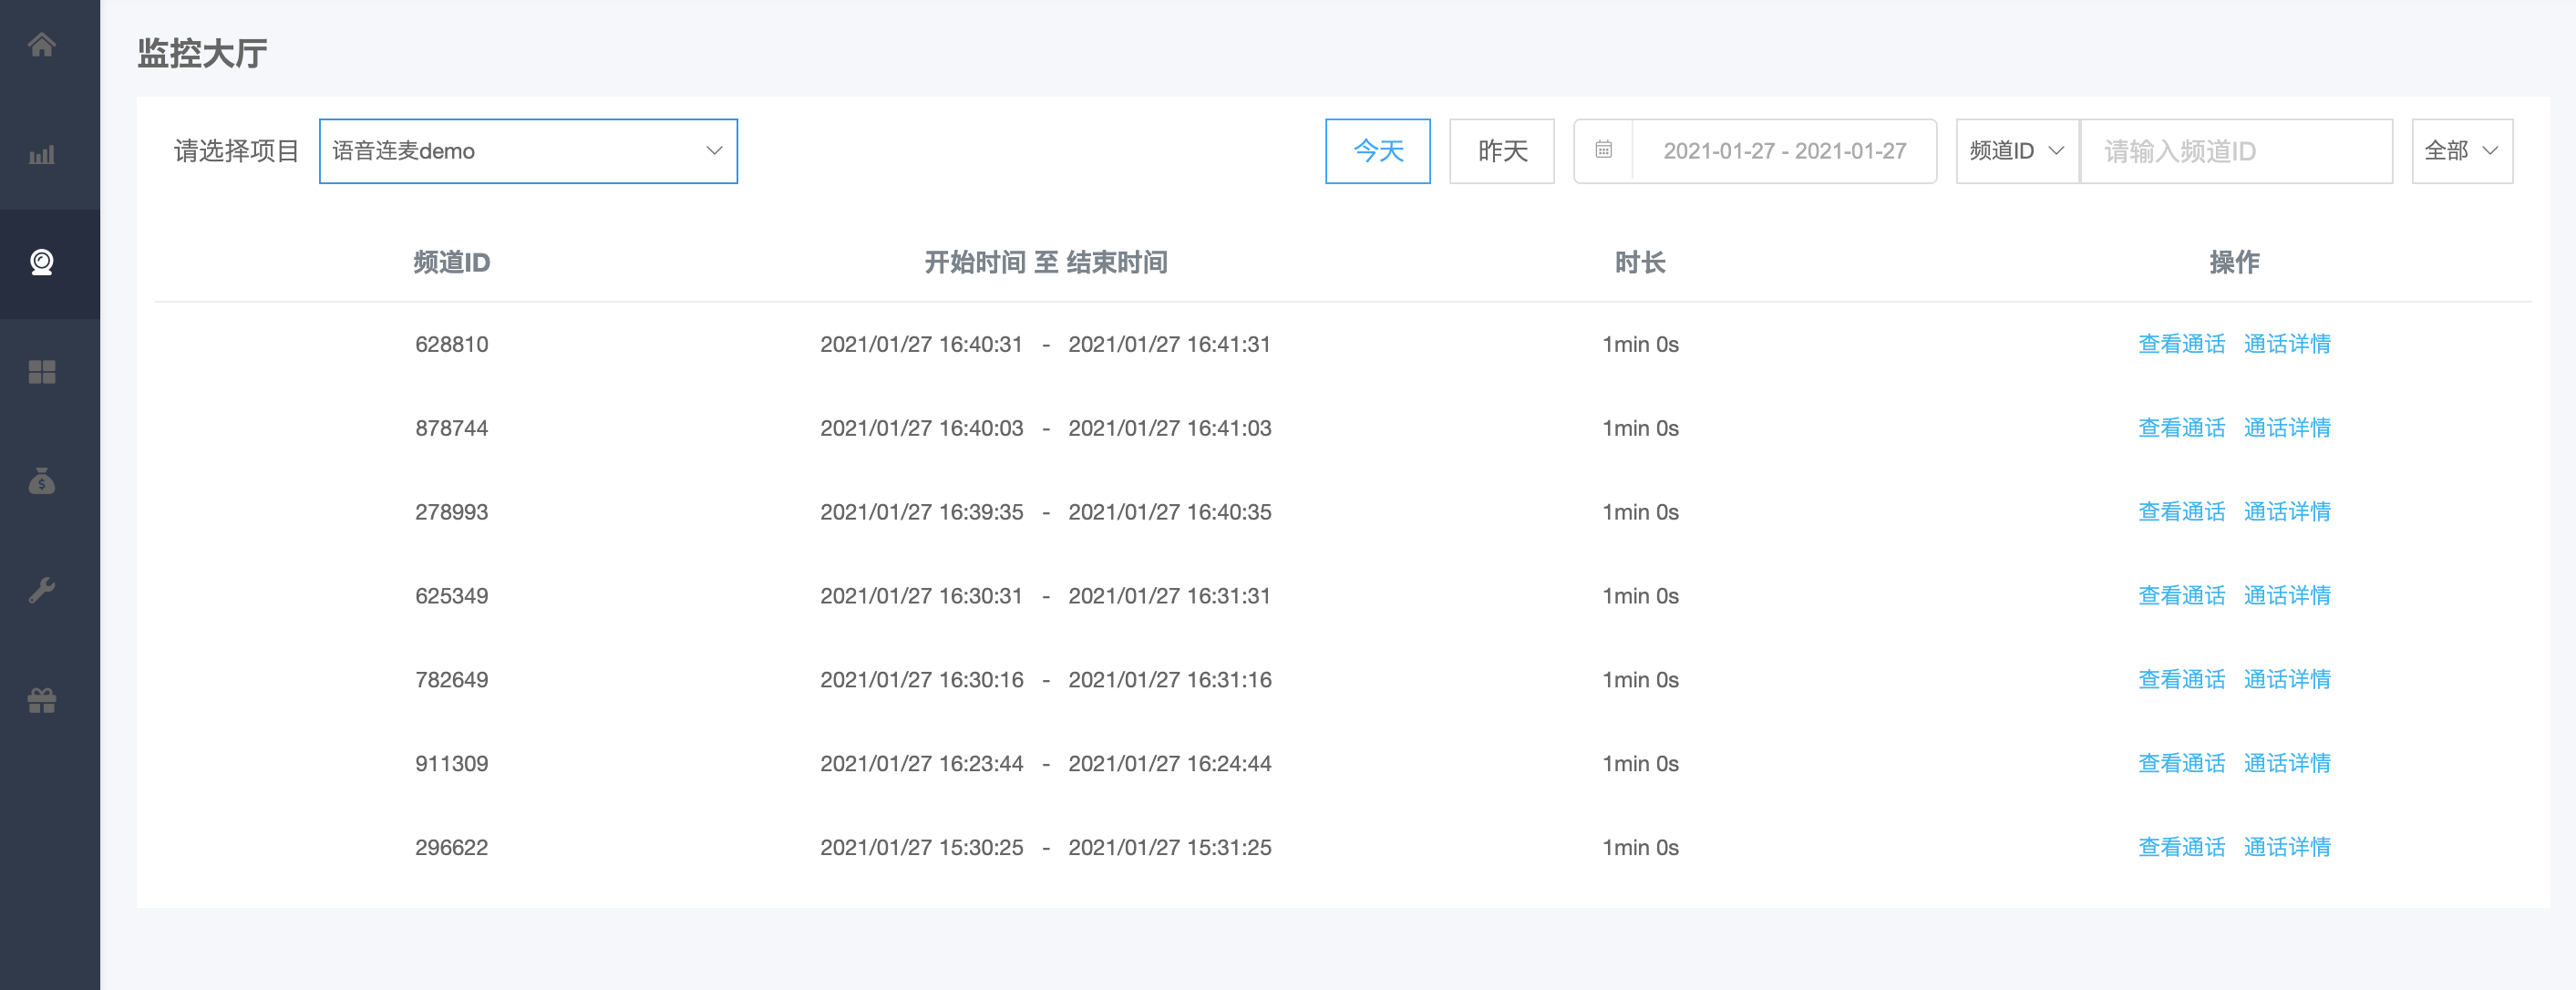Click the 开始时间 至 结束时间 column header
The image size is (2576, 990).
pos(1046,263)
